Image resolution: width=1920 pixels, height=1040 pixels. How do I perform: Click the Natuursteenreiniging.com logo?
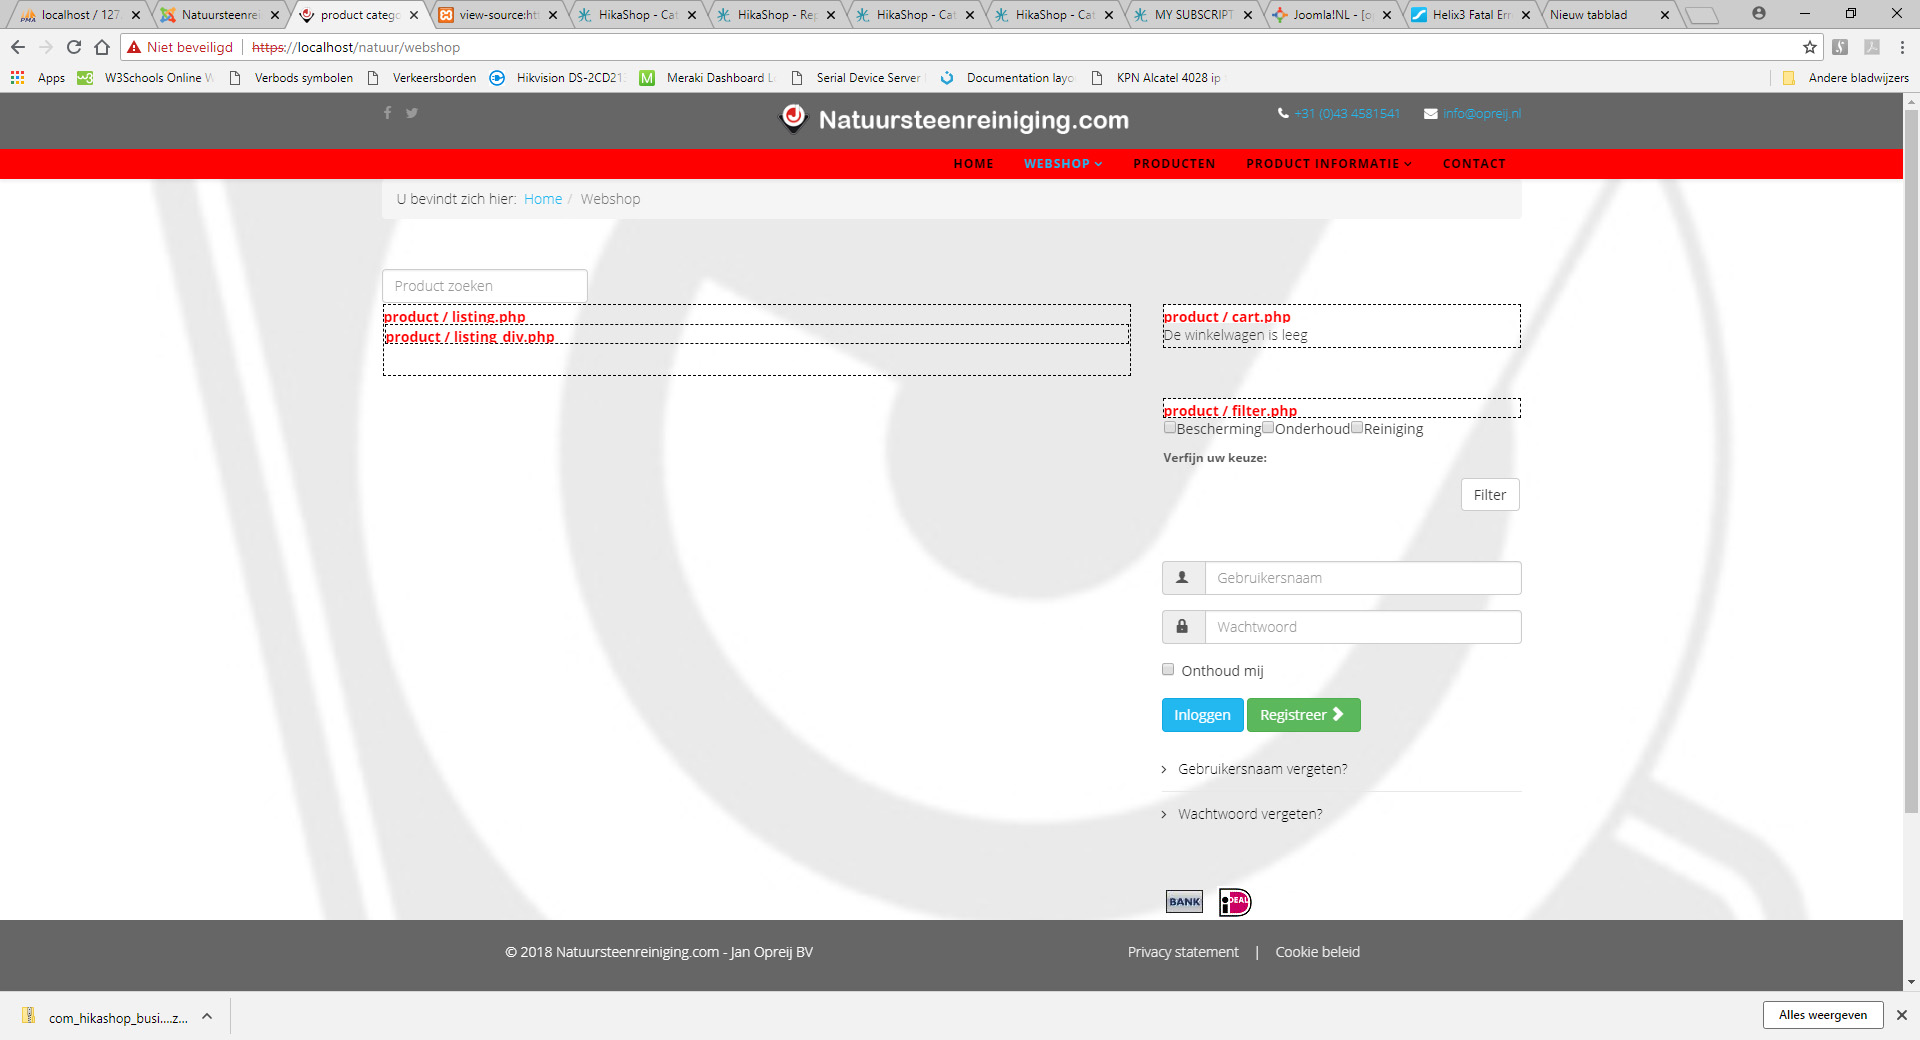[954, 120]
